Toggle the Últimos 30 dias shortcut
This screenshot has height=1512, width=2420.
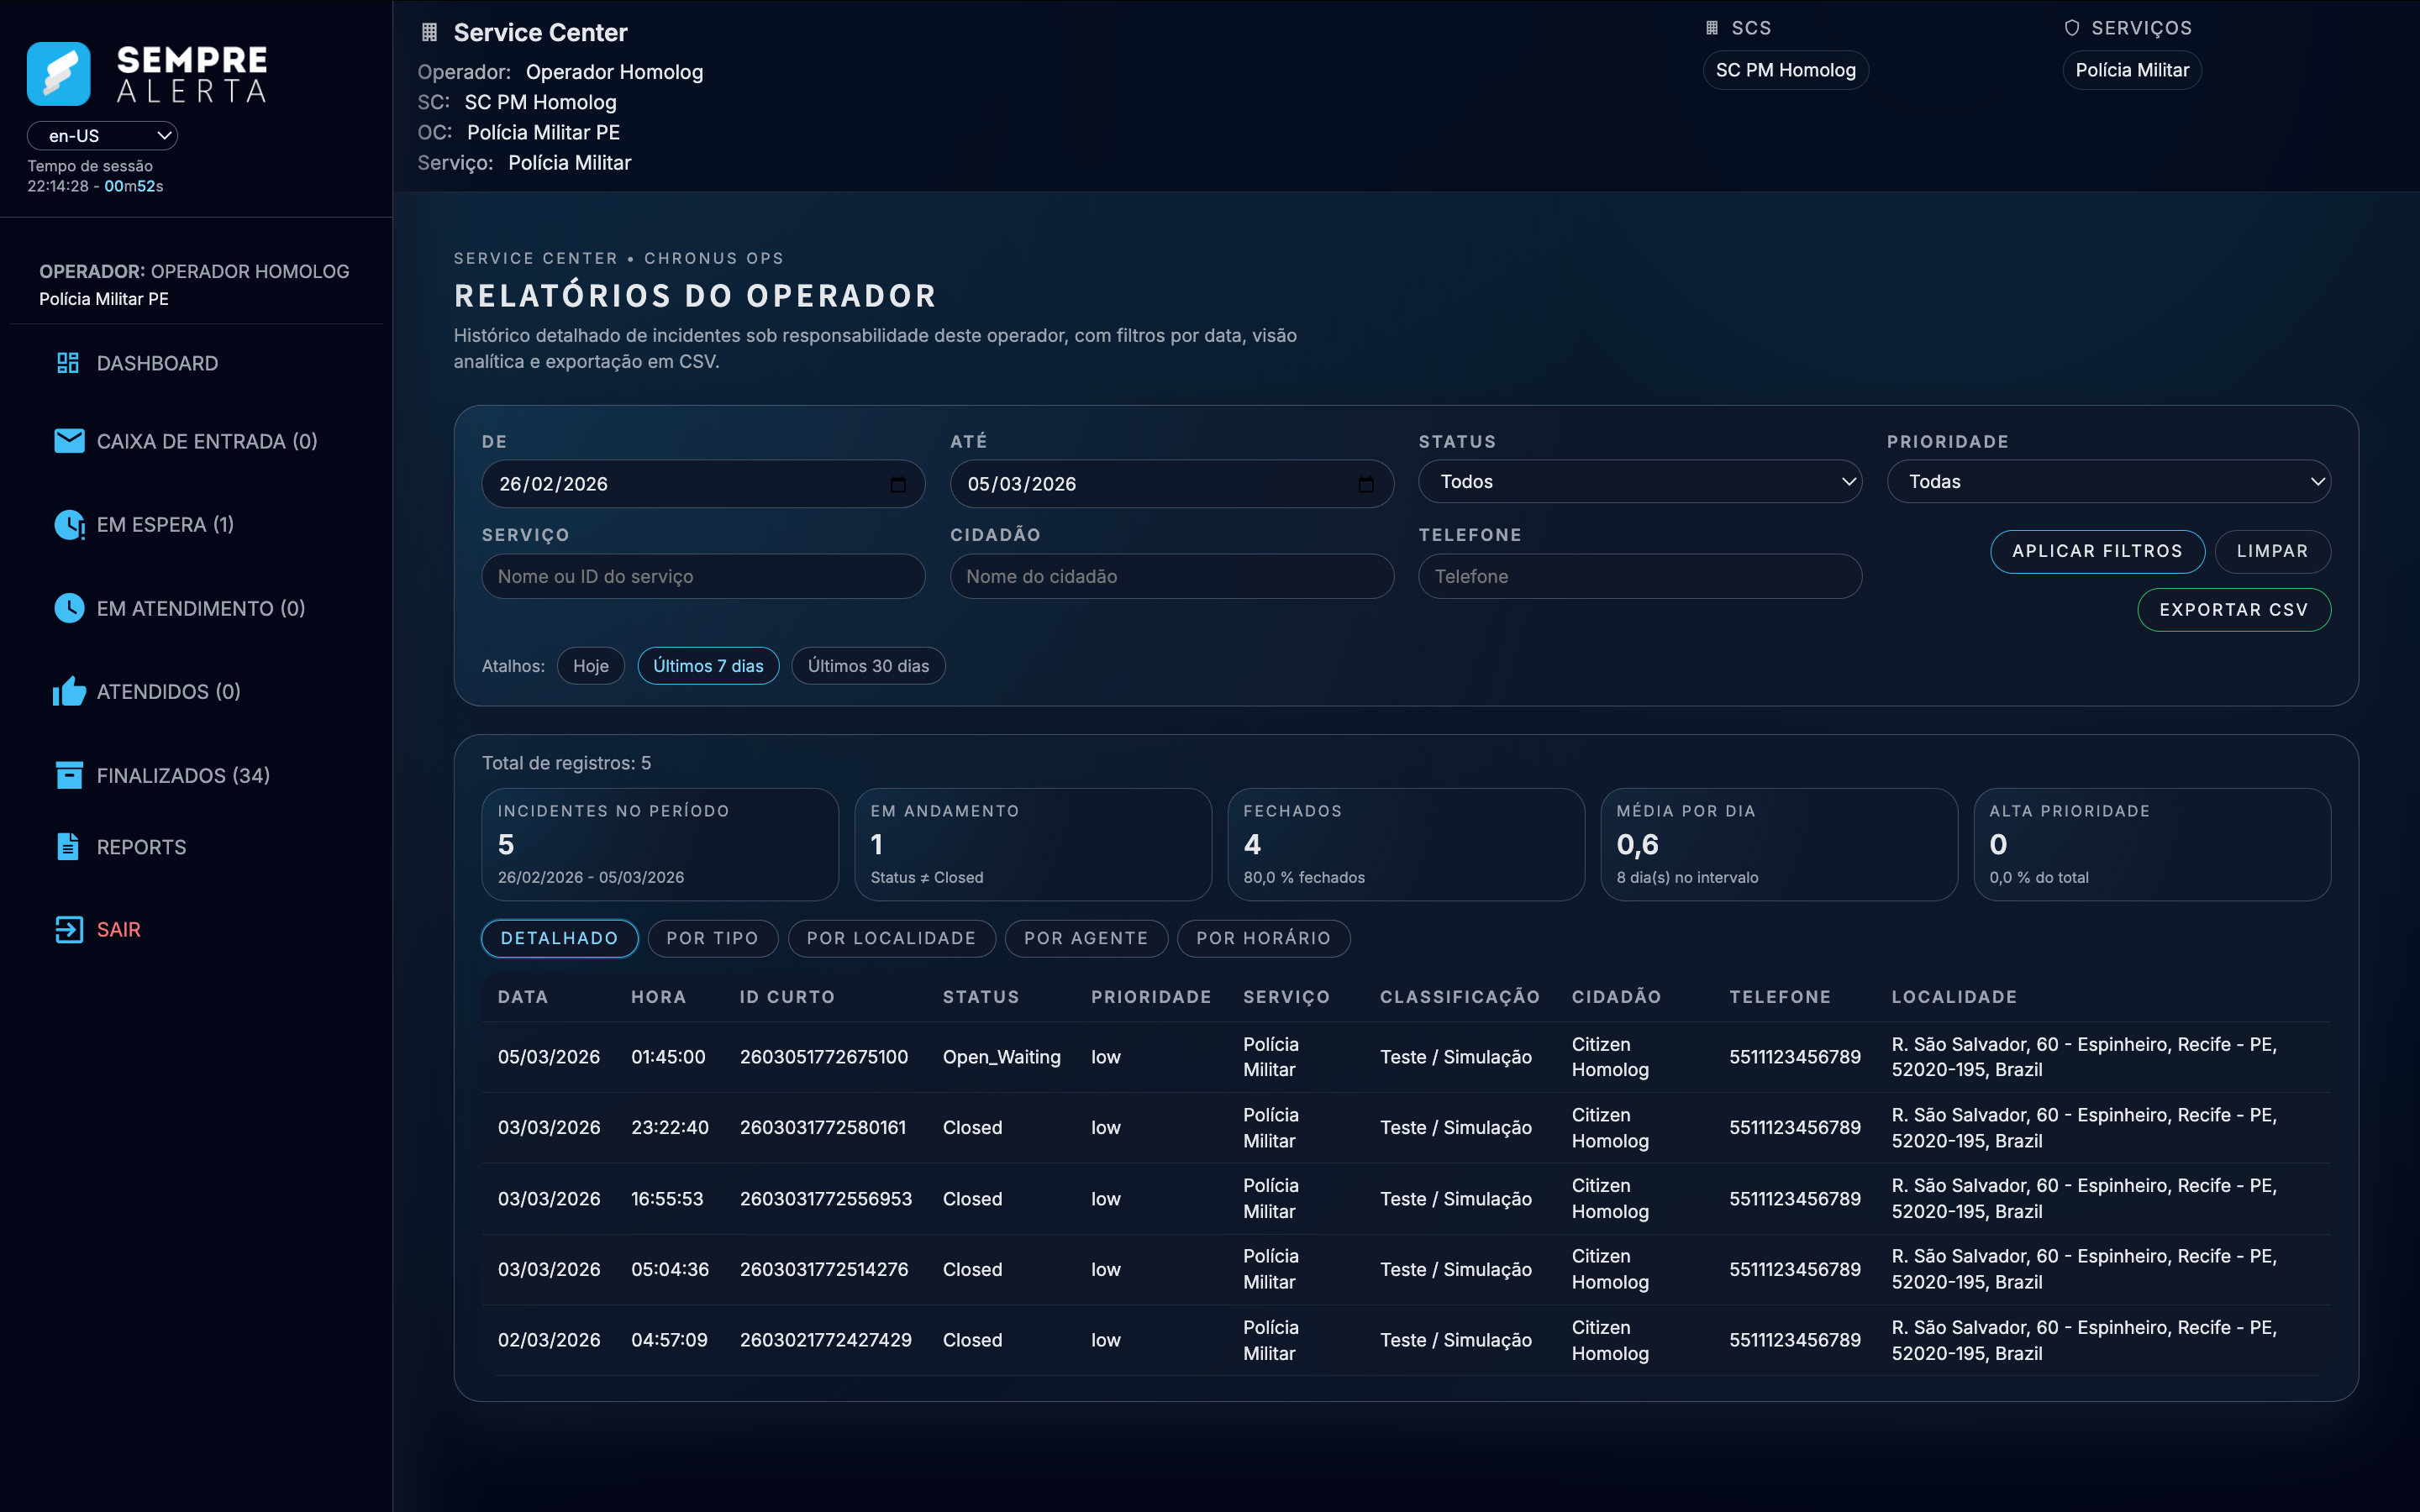point(867,666)
